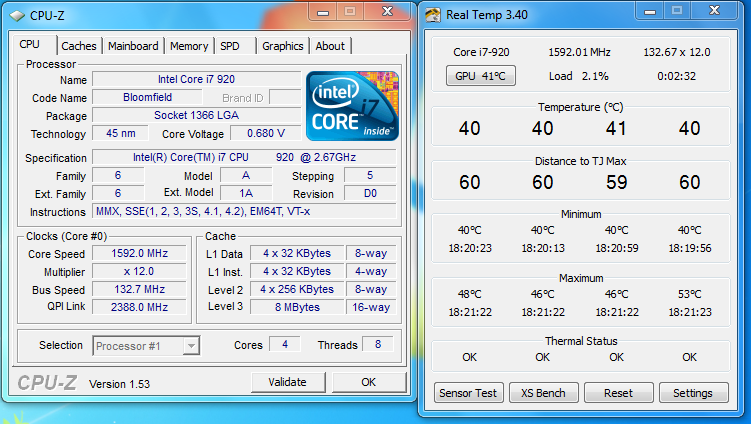Click the QPI Link value '2388.0 MHz'

click(139, 307)
